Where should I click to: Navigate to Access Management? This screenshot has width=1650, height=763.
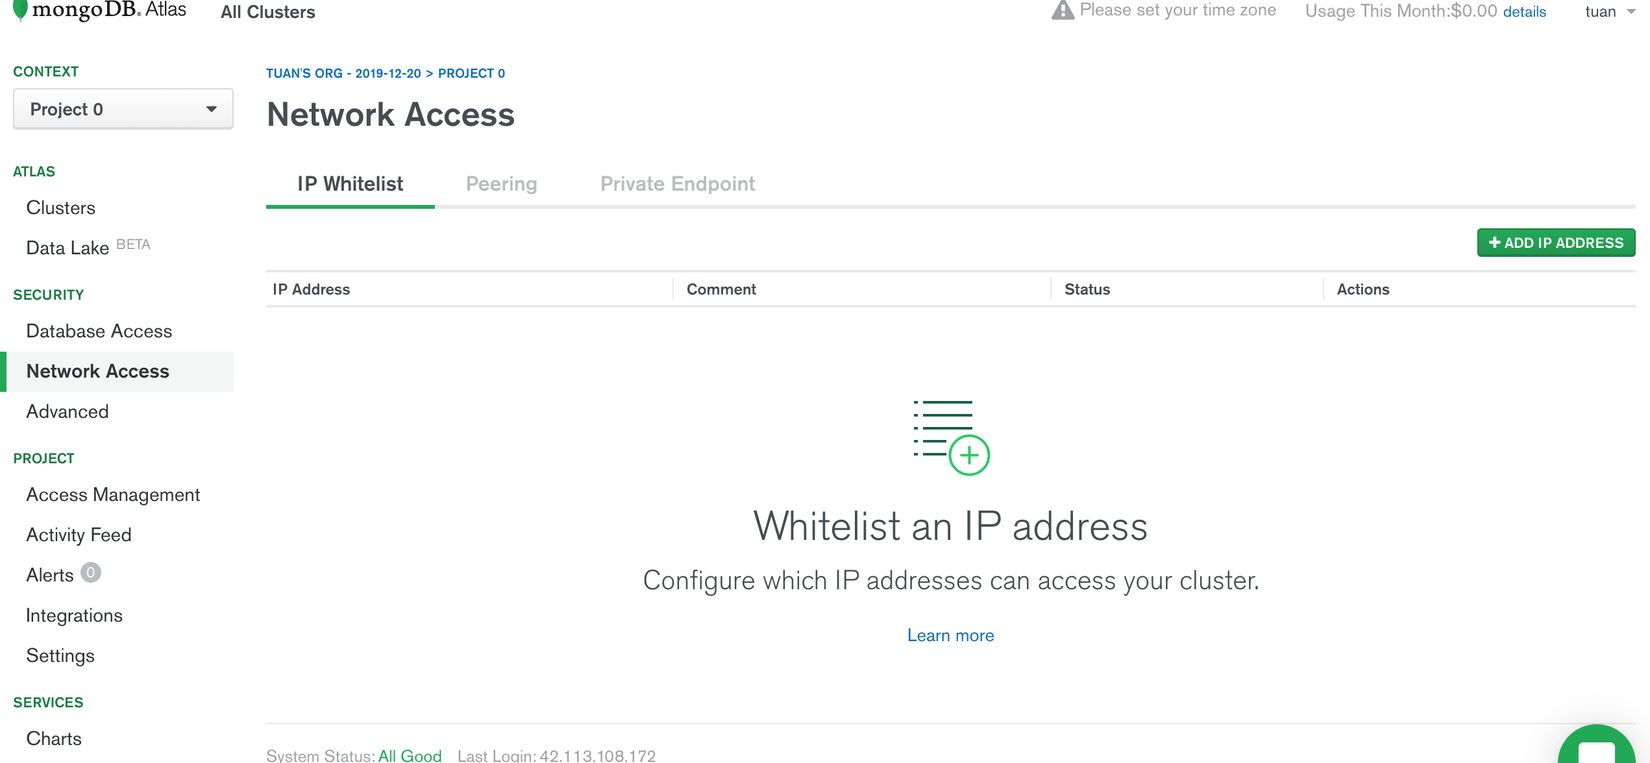click(x=113, y=495)
